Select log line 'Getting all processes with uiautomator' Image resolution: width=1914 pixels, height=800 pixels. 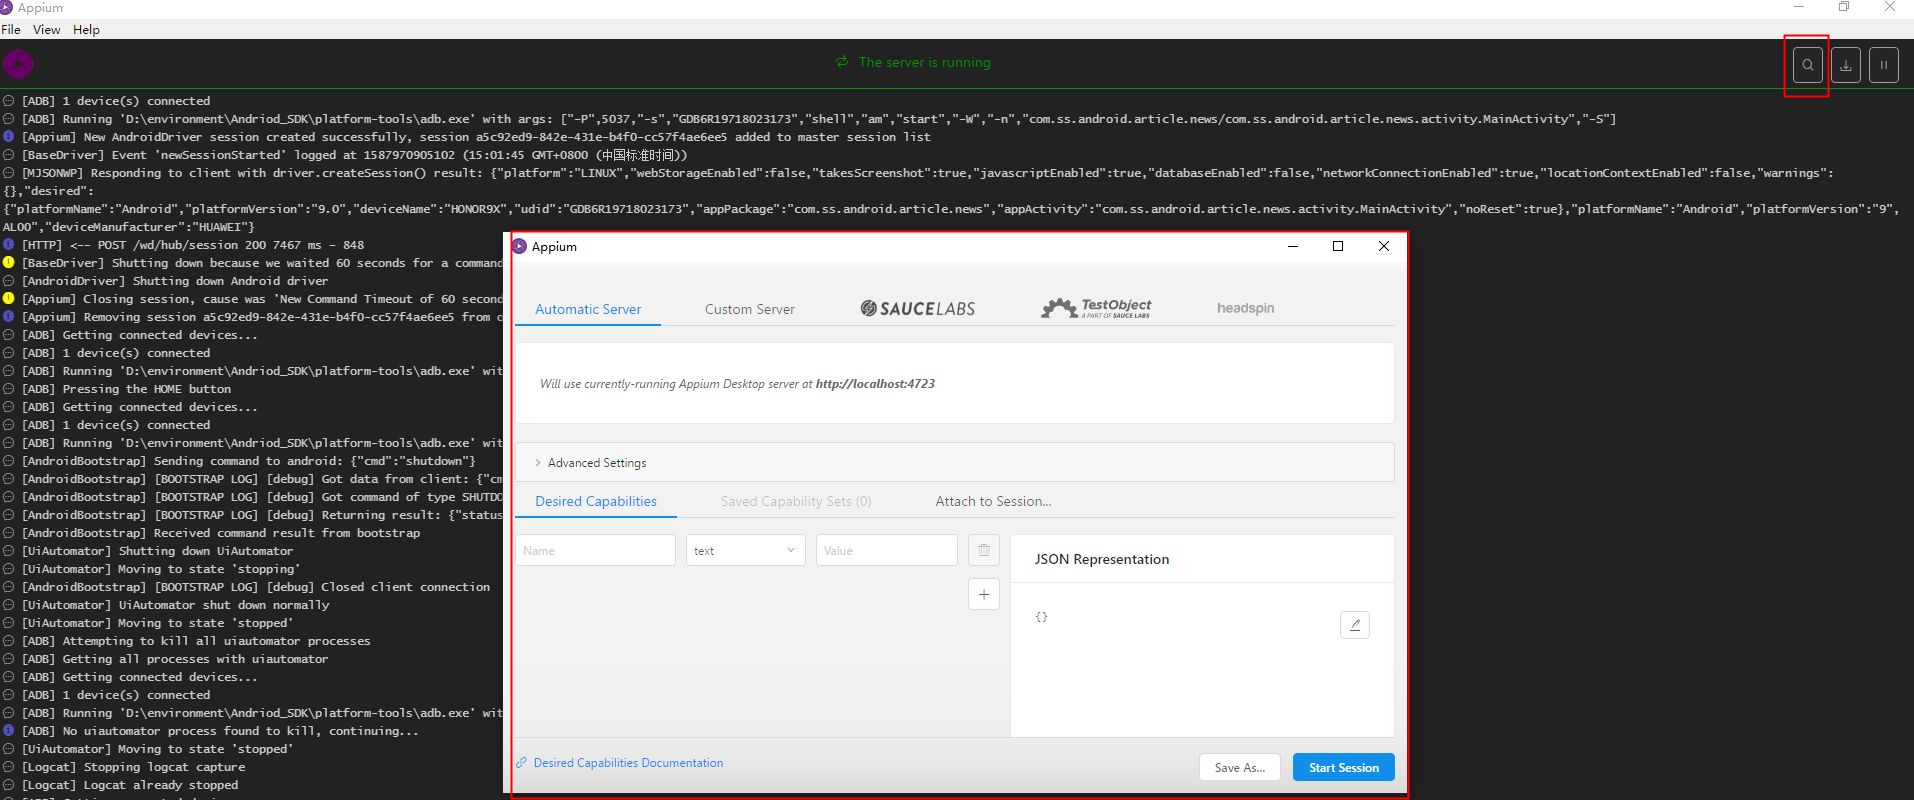(175, 659)
